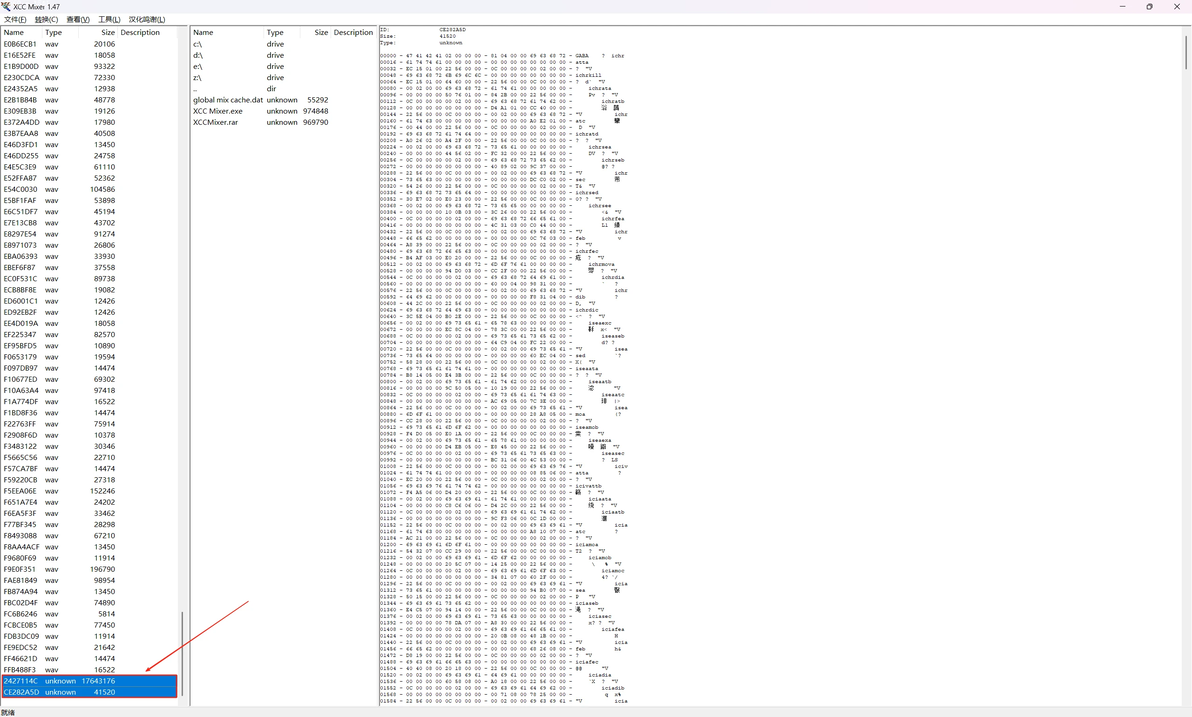
Task: Select the e:\ drive entry
Action: coord(261,67)
